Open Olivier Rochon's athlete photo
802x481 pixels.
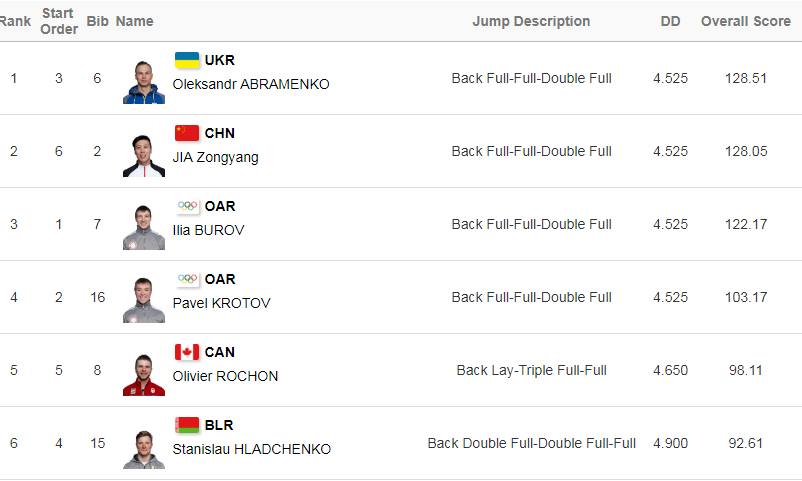coord(144,375)
